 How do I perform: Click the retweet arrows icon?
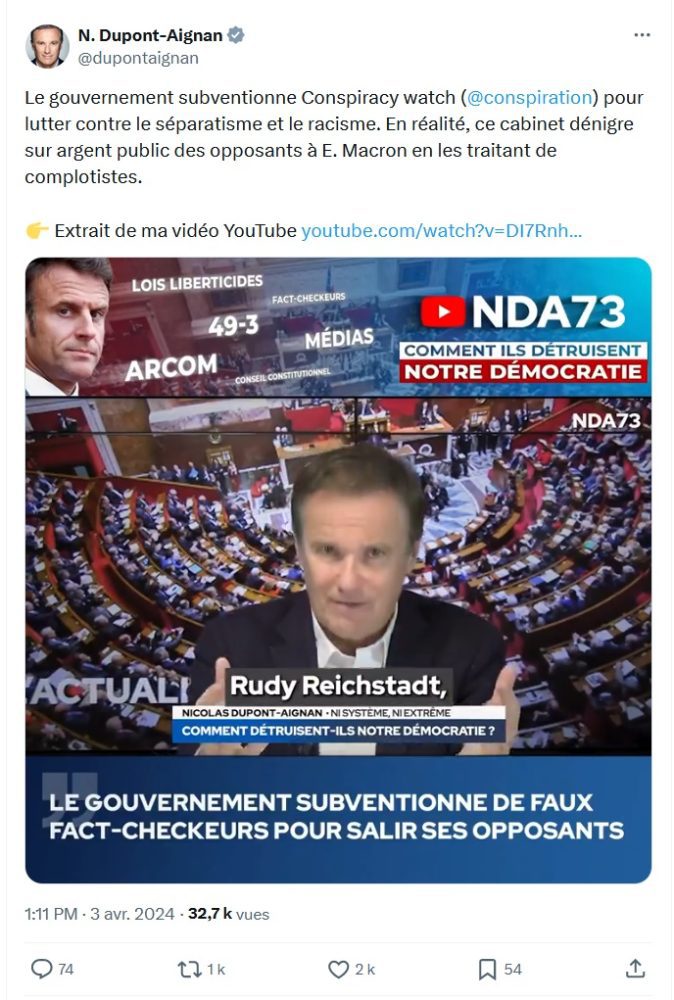point(189,969)
